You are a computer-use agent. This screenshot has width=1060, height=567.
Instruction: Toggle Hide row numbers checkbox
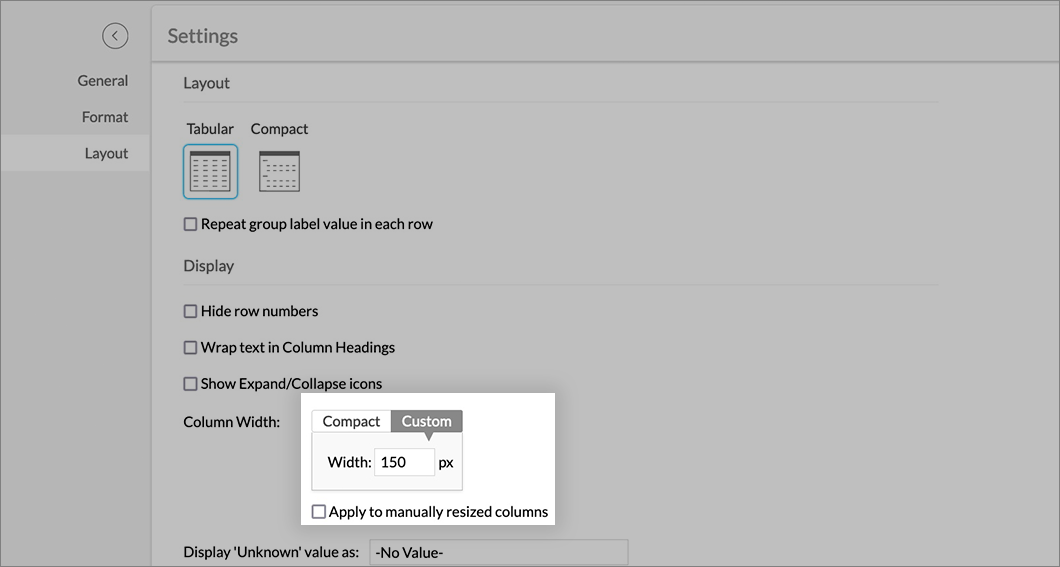[x=191, y=312]
